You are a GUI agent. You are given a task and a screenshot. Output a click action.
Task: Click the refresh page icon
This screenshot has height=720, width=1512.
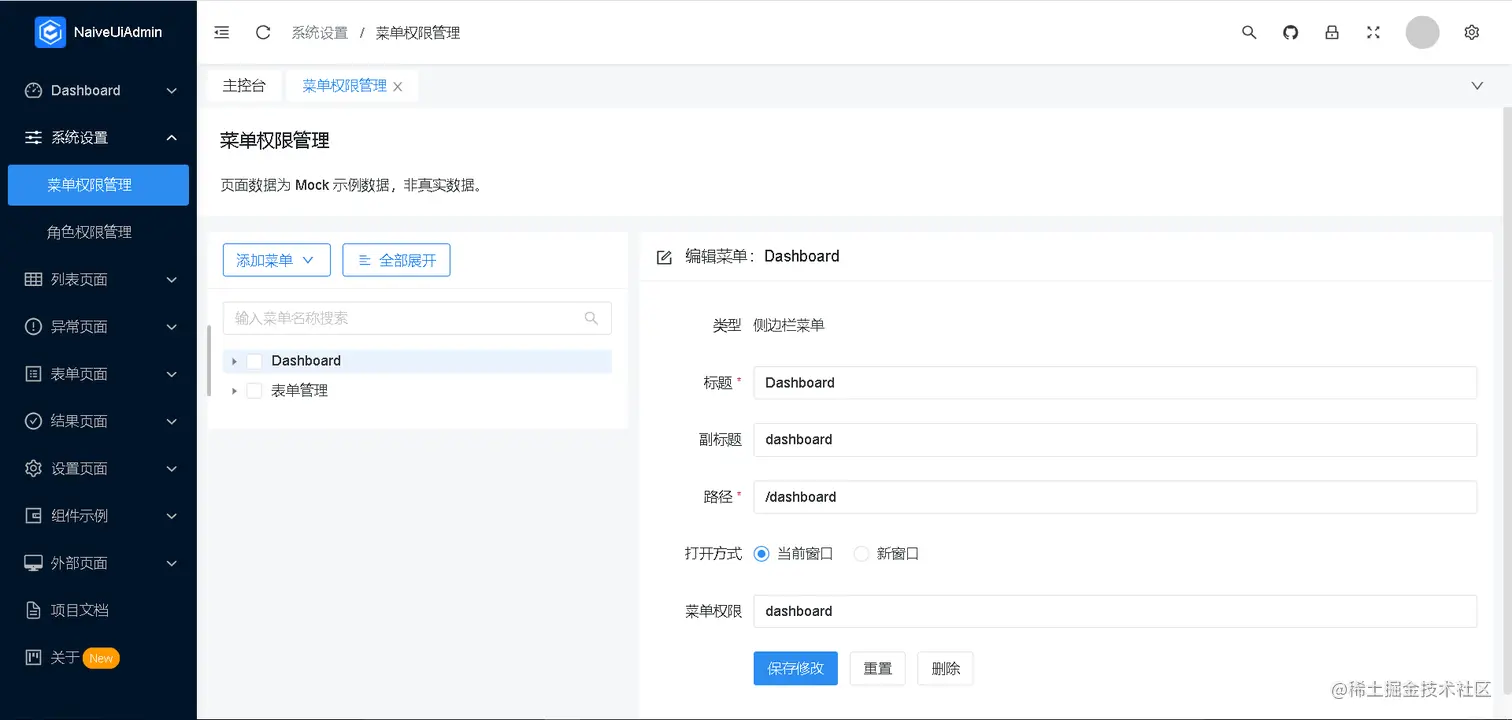(263, 32)
